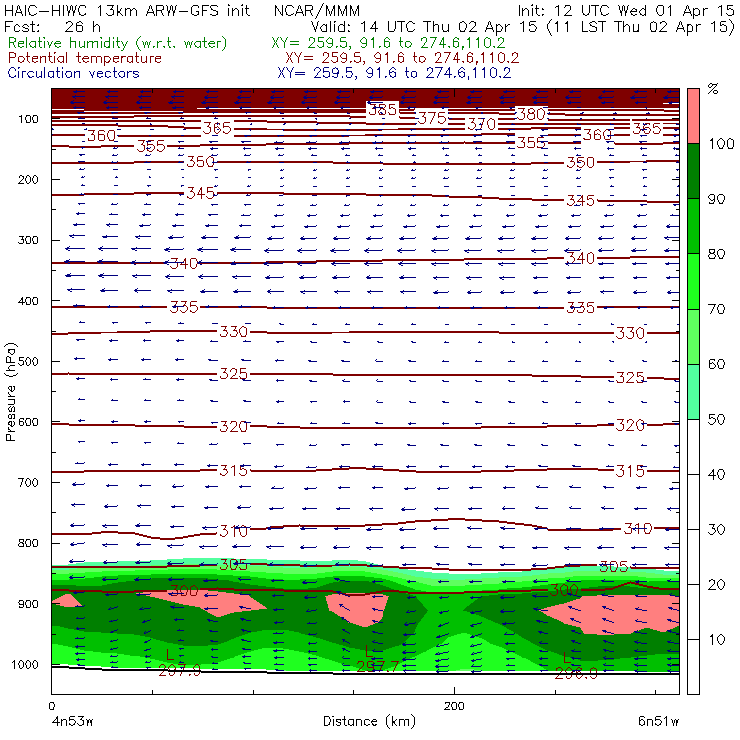This screenshot has width=740, height=740.
Task: Click the 'Distance (km)' horizontal axis title
Action: coord(370,722)
